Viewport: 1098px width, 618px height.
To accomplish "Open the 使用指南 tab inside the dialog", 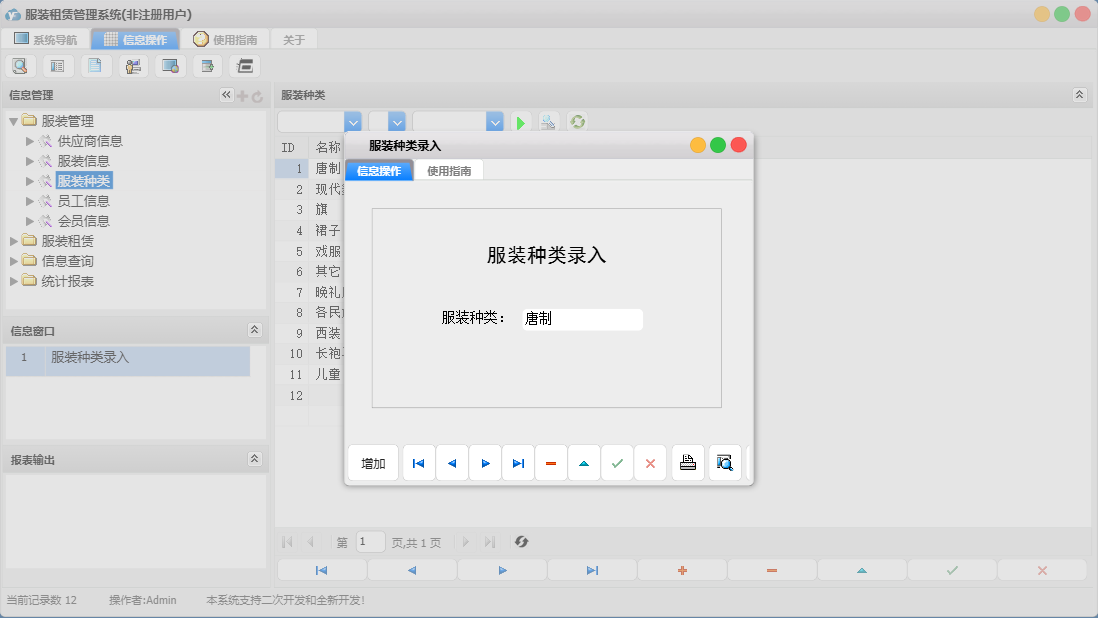I will (x=449, y=171).
